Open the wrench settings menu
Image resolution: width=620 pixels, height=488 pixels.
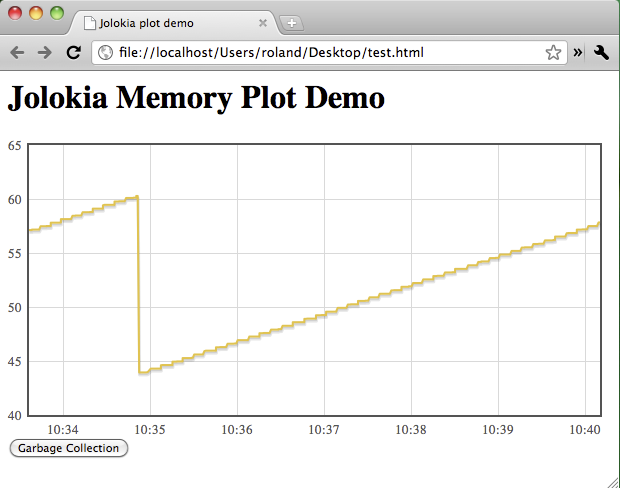coord(601,52)
